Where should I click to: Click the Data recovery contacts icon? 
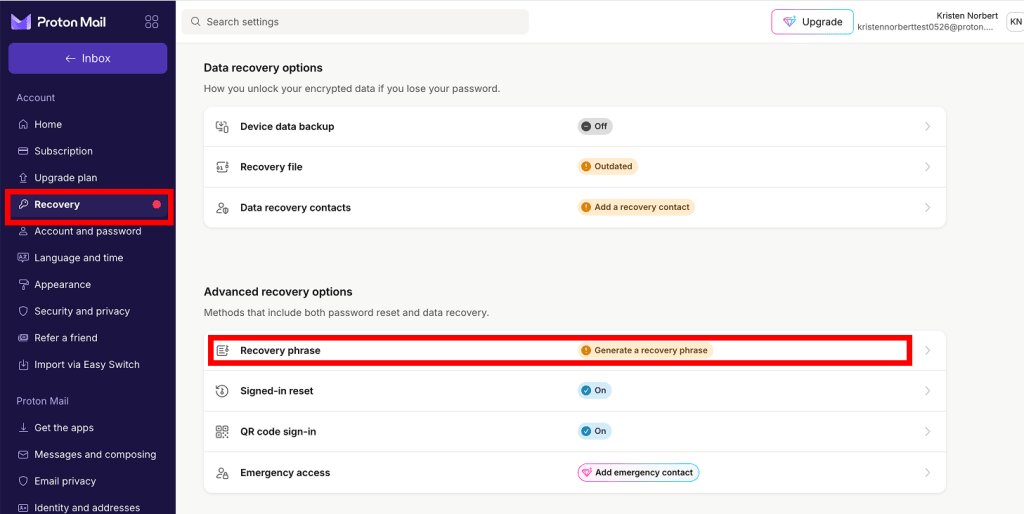[222, 208]
